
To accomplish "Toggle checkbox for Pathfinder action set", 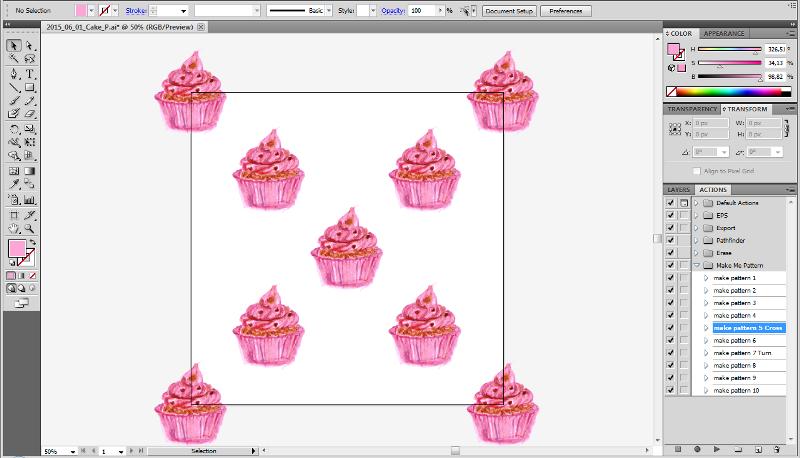I will coord(670,240).
